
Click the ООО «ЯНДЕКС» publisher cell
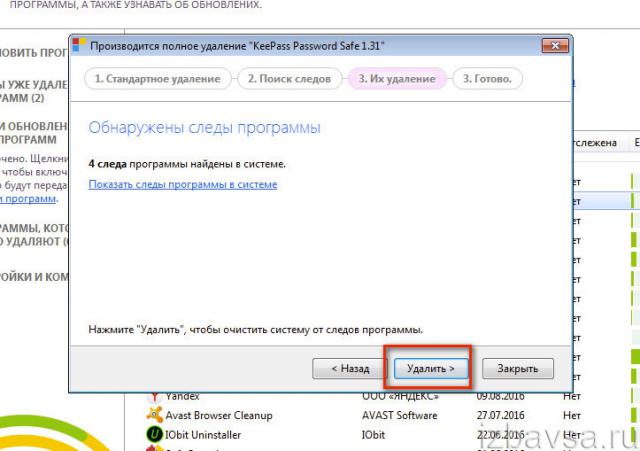pyautogui.click(x=400, y=396)
